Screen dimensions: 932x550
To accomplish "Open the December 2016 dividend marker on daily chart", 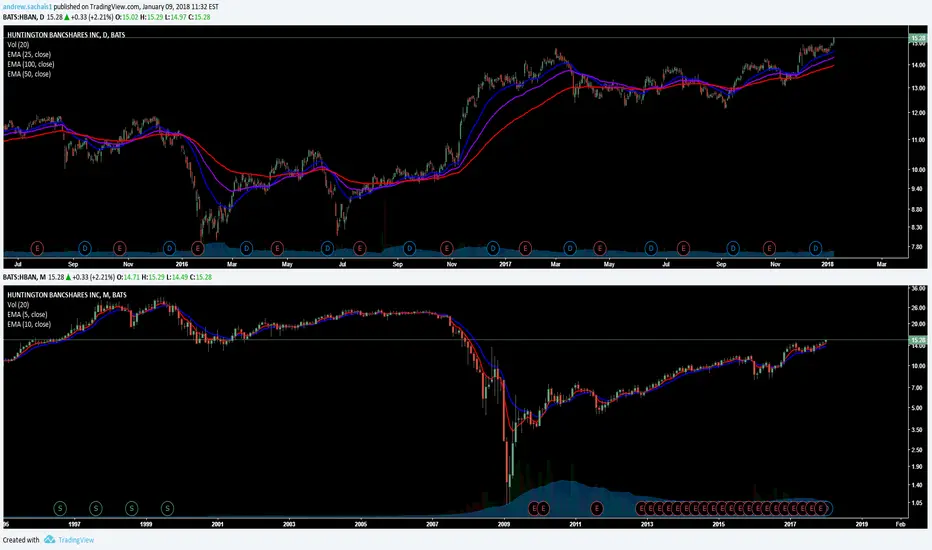I will click(493, 248).
